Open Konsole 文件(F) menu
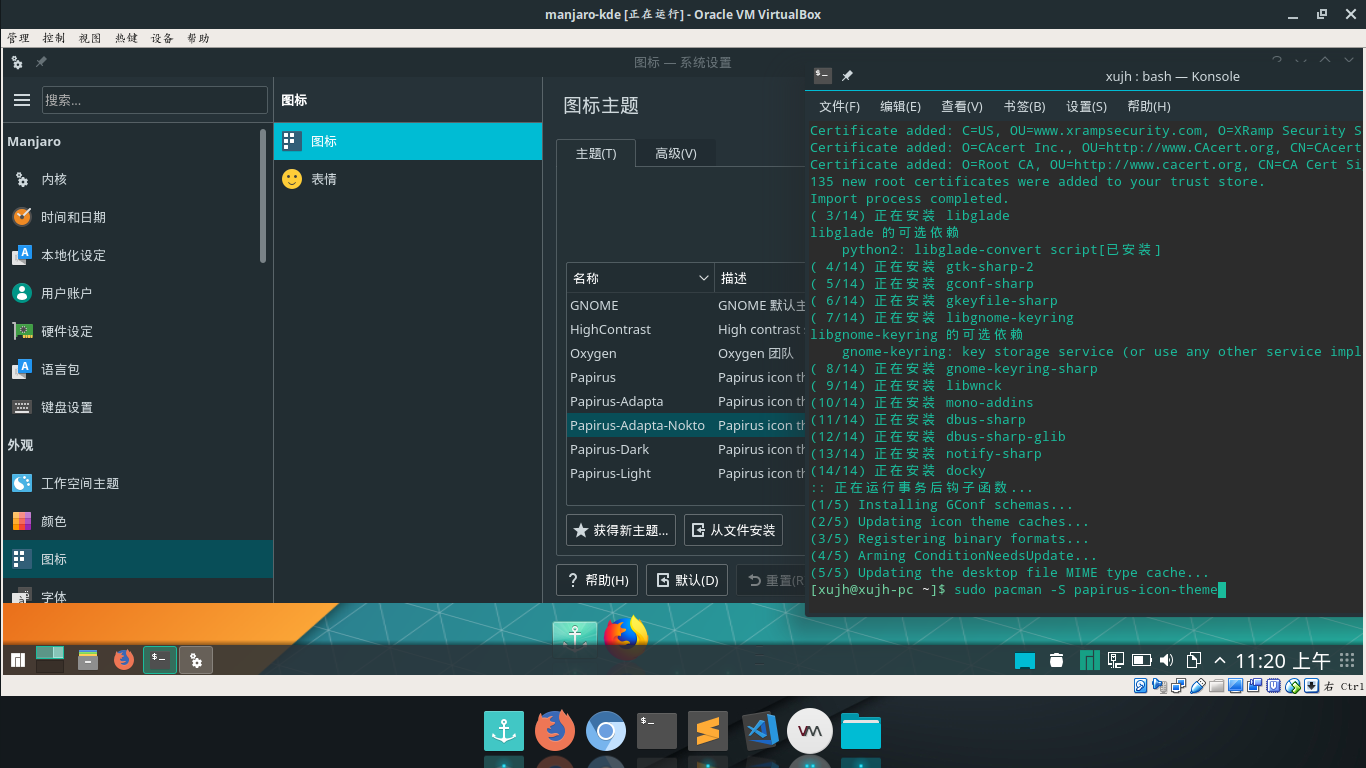Viewport: 1366px width, 768px height. [839, 107]
